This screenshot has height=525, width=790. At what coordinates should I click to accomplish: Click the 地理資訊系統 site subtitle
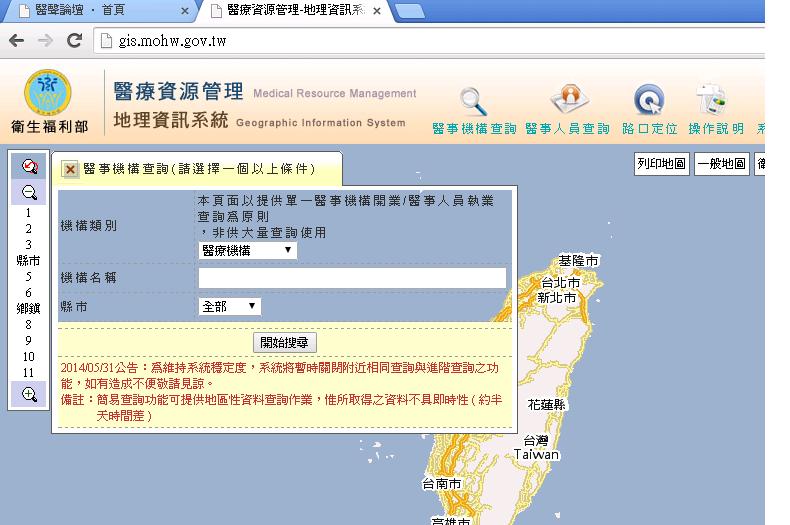tap(171, 120)
